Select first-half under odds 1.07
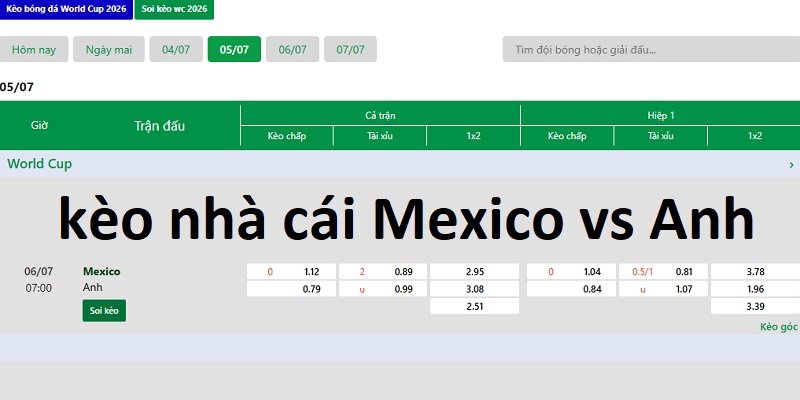This screenshot has height=400, width=800. [663, 289]
